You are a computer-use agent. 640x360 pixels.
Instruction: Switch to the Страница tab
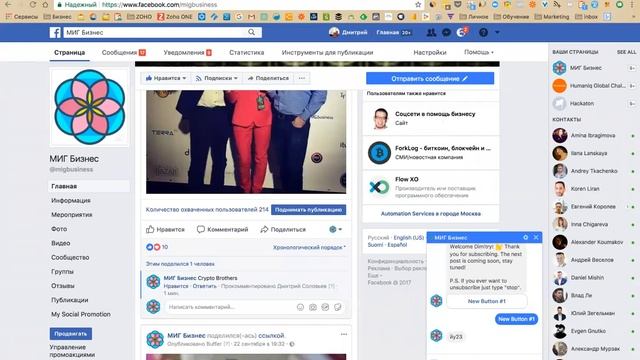69,53
